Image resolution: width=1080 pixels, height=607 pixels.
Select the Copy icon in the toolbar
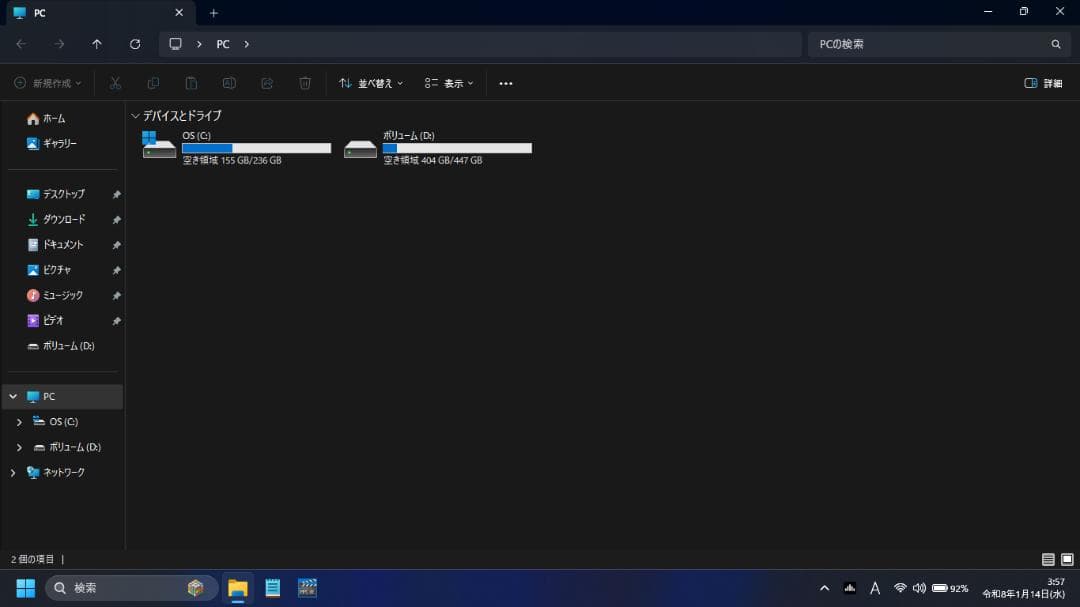(x=153, y=83)
